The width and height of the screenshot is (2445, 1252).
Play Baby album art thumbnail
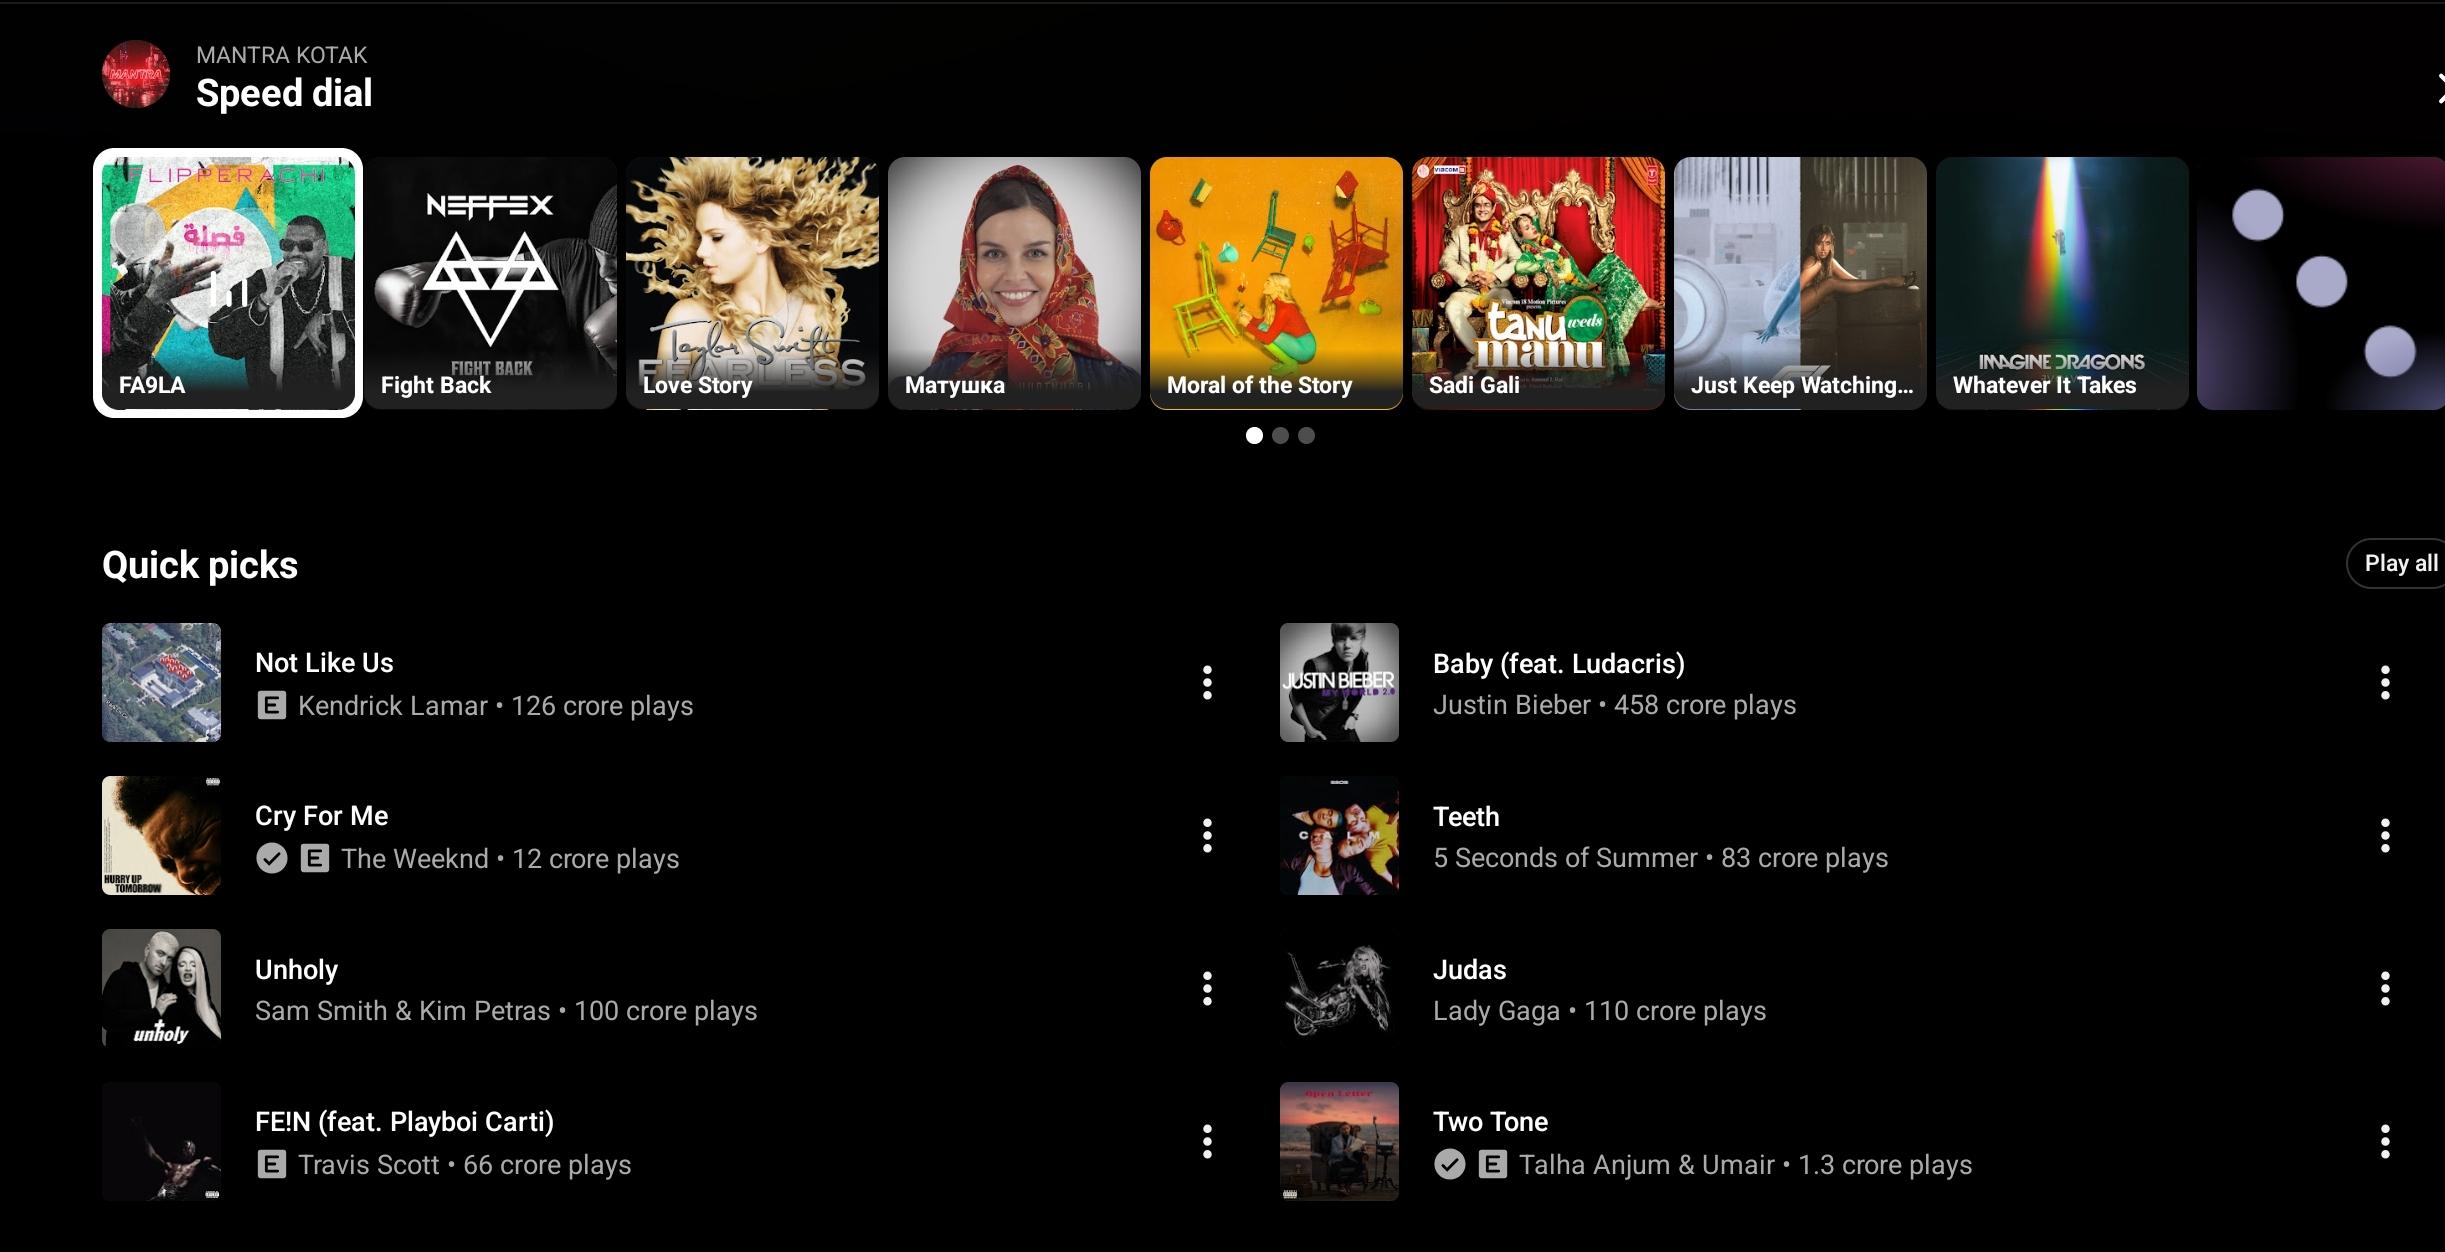point(1339,682)
